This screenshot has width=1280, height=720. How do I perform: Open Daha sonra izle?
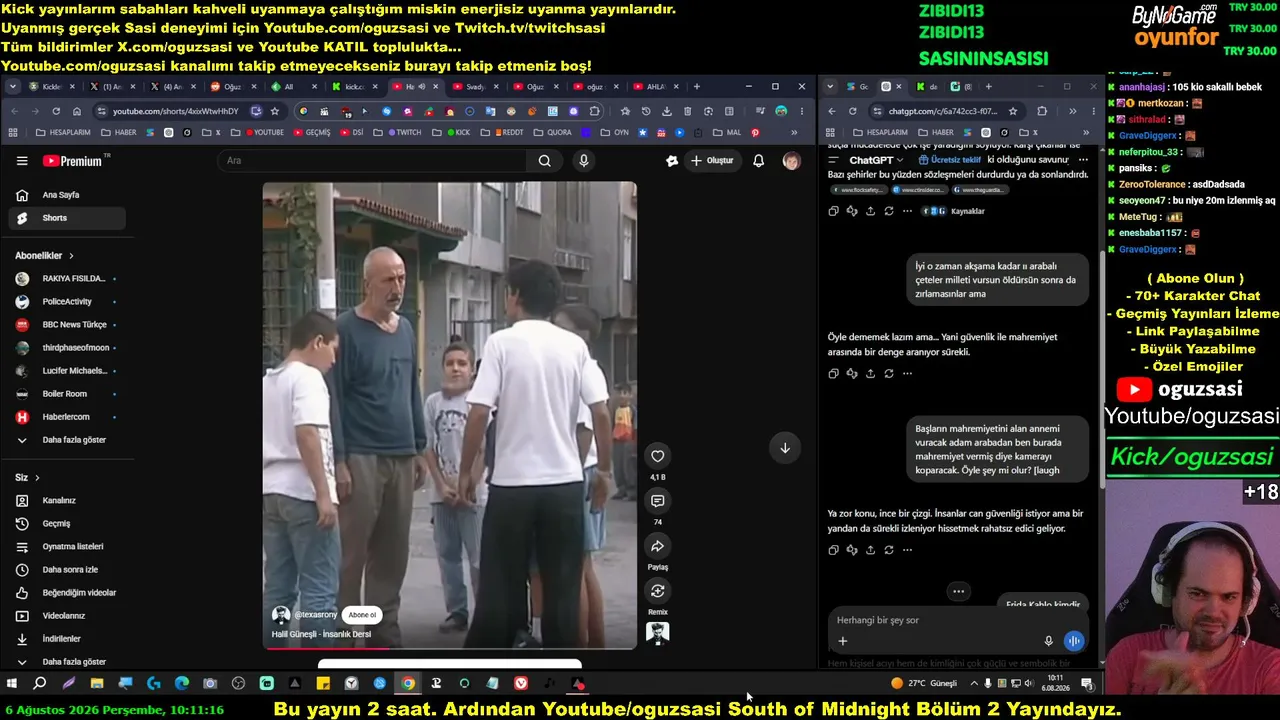[68, 570]
